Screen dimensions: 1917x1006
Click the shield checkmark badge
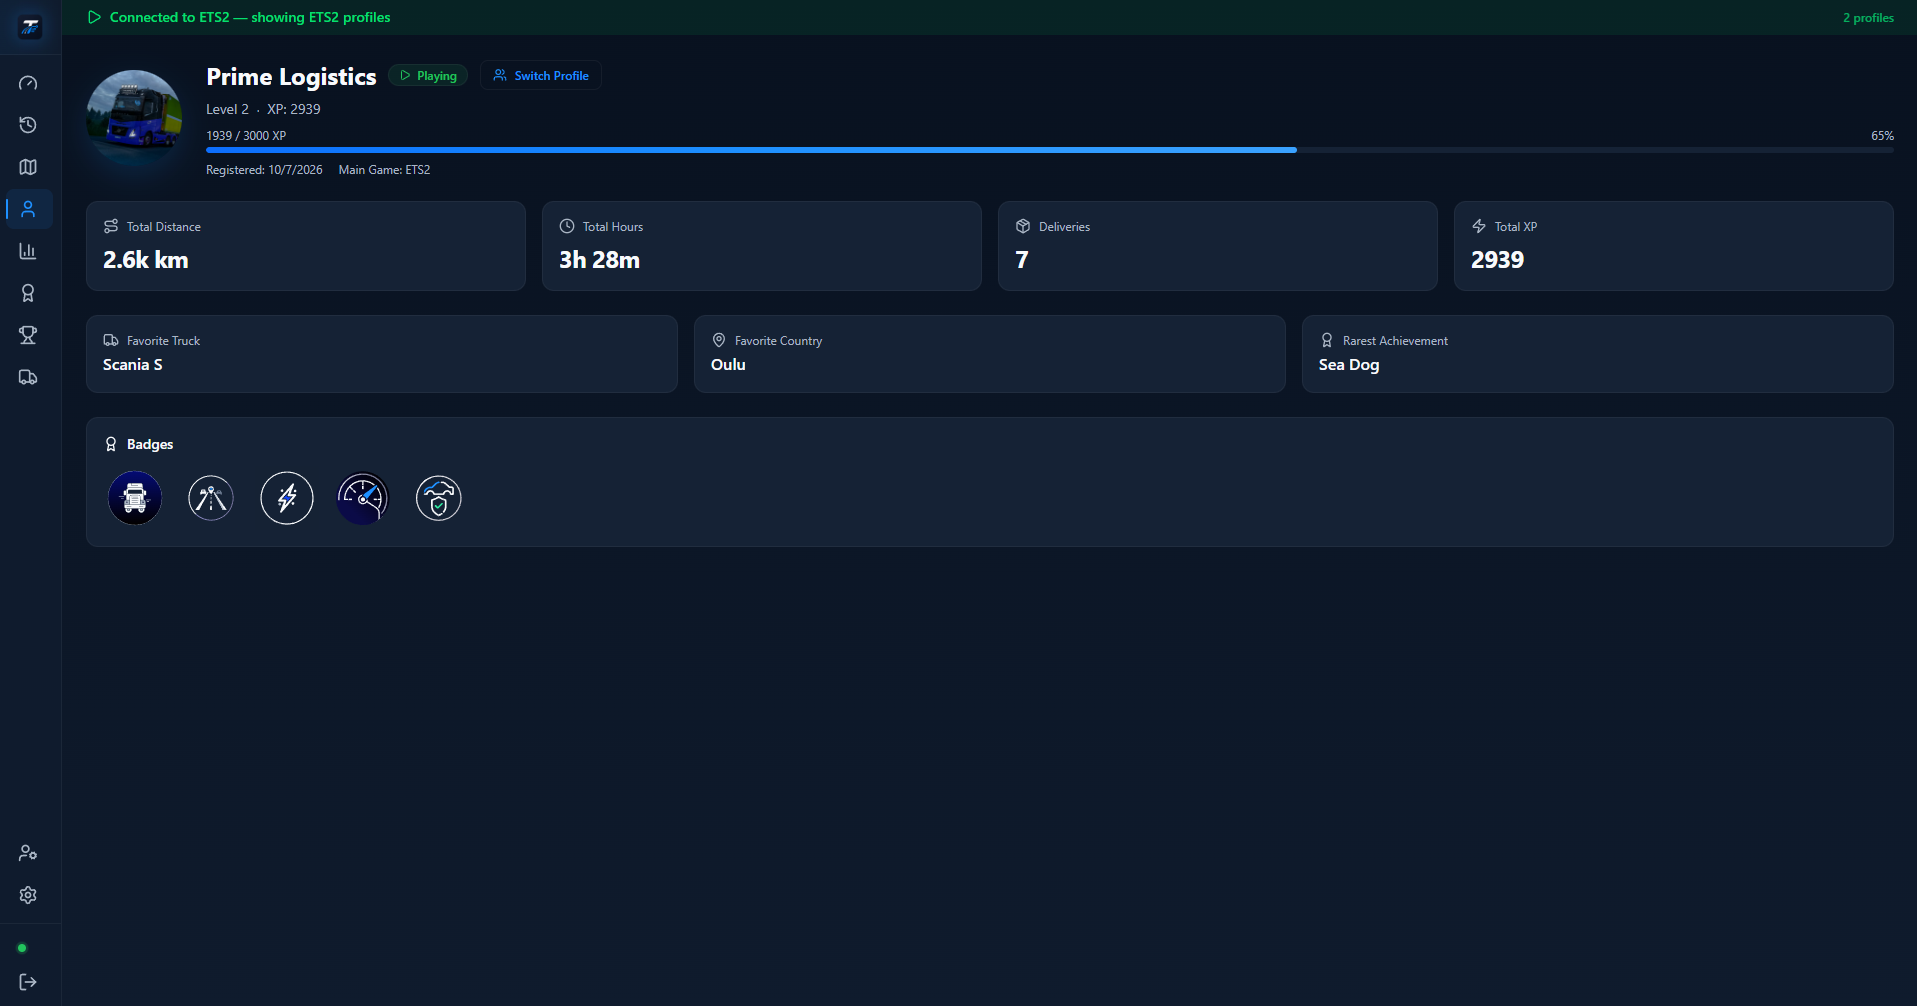(439, 498)
